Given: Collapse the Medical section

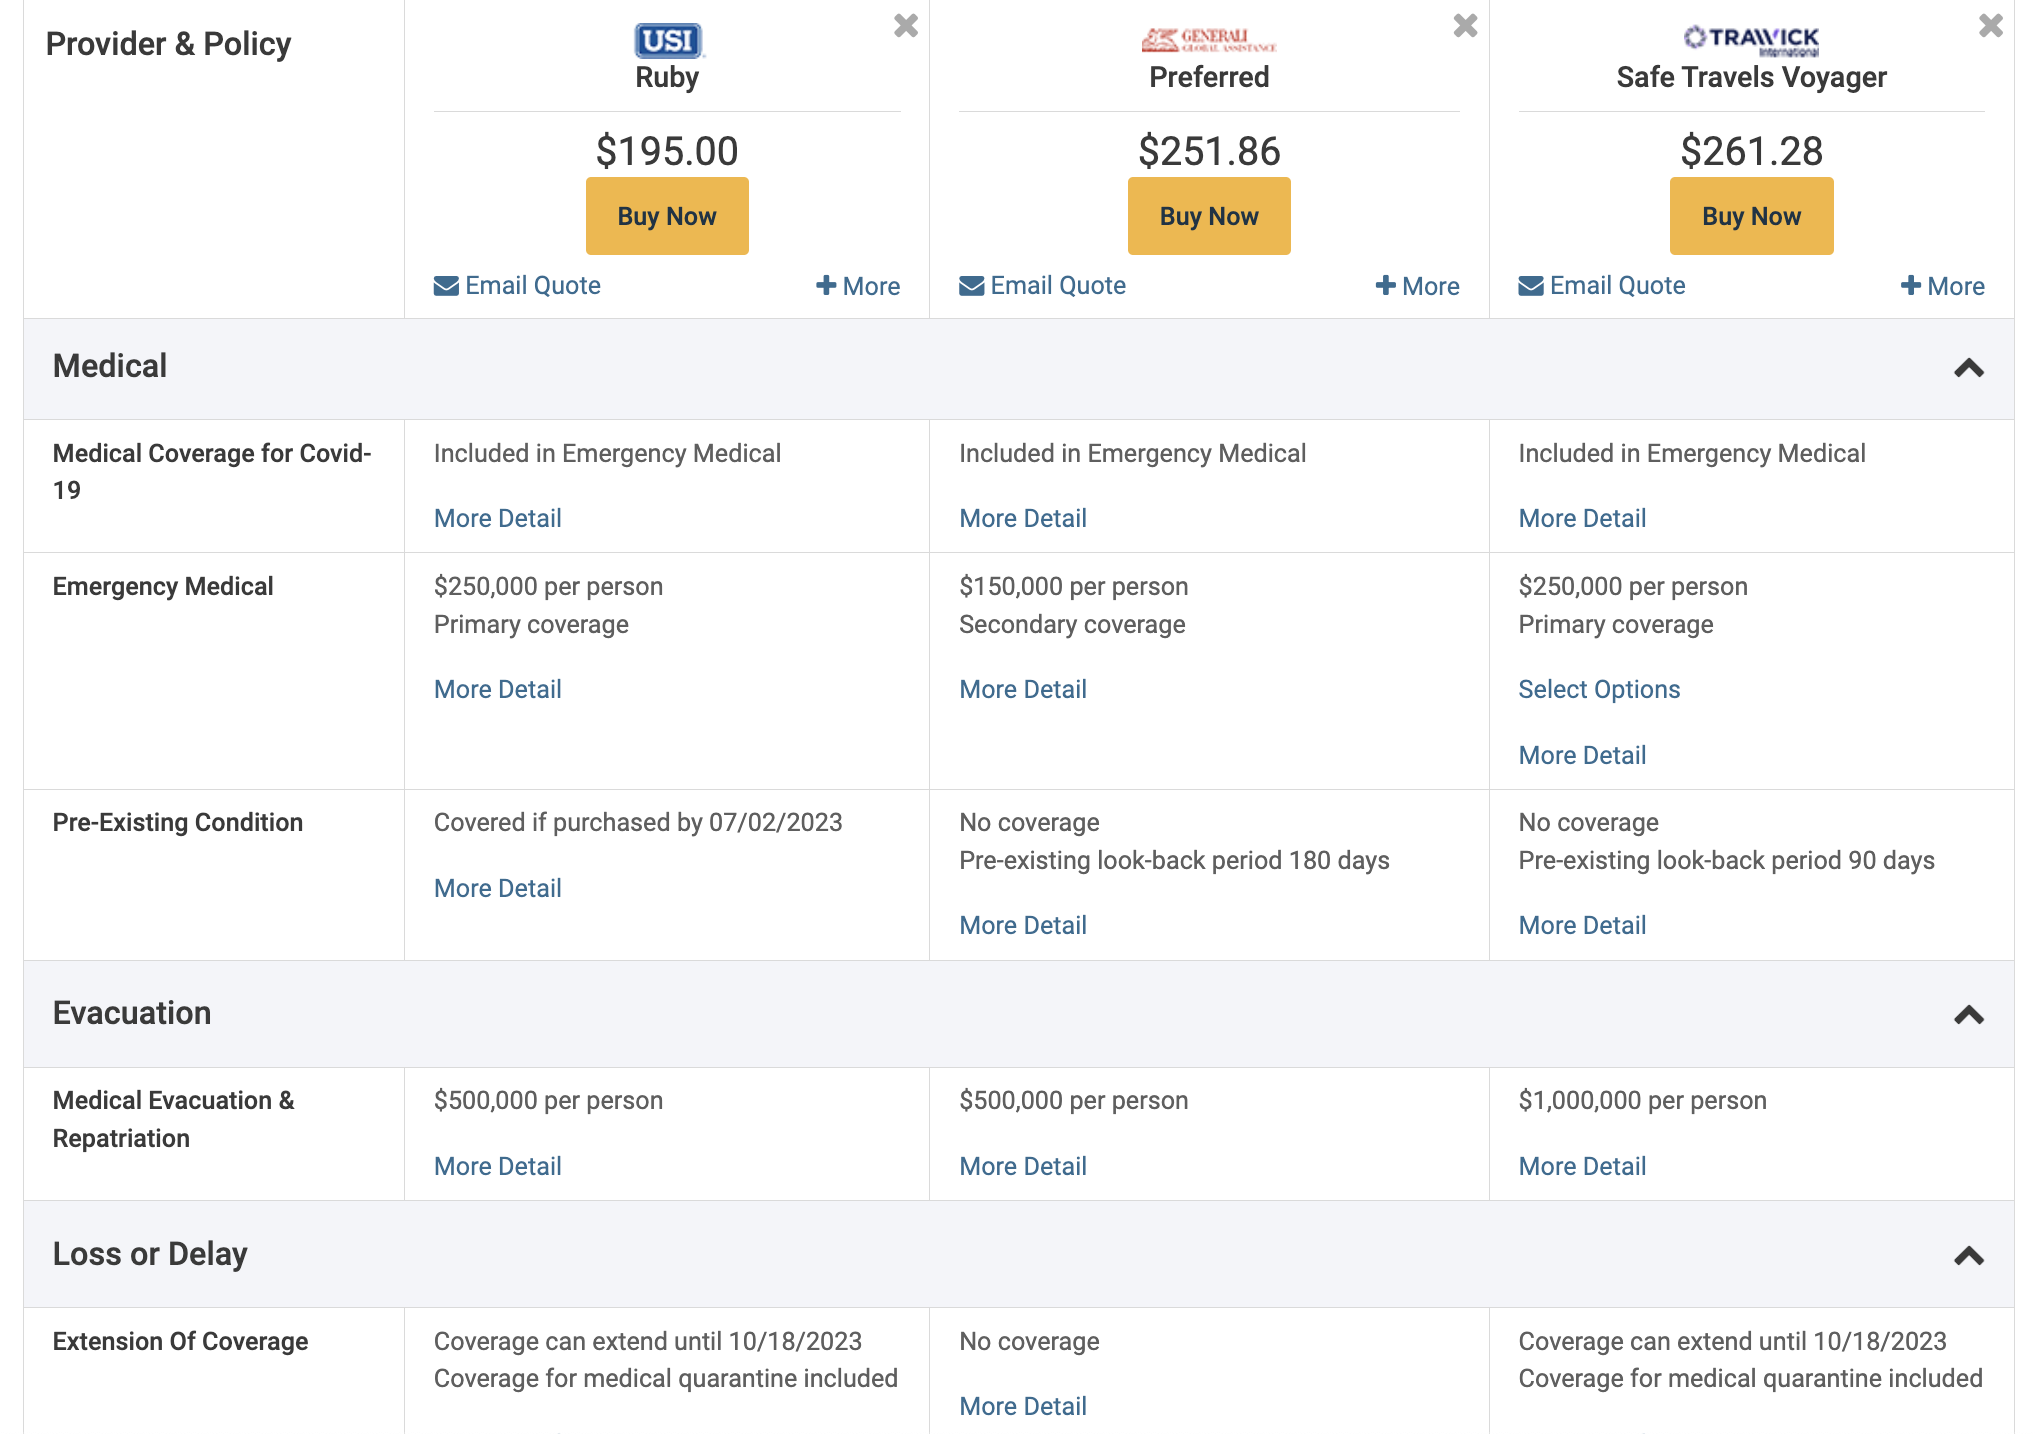Looking at the screenshot, I should (1968, 368).
